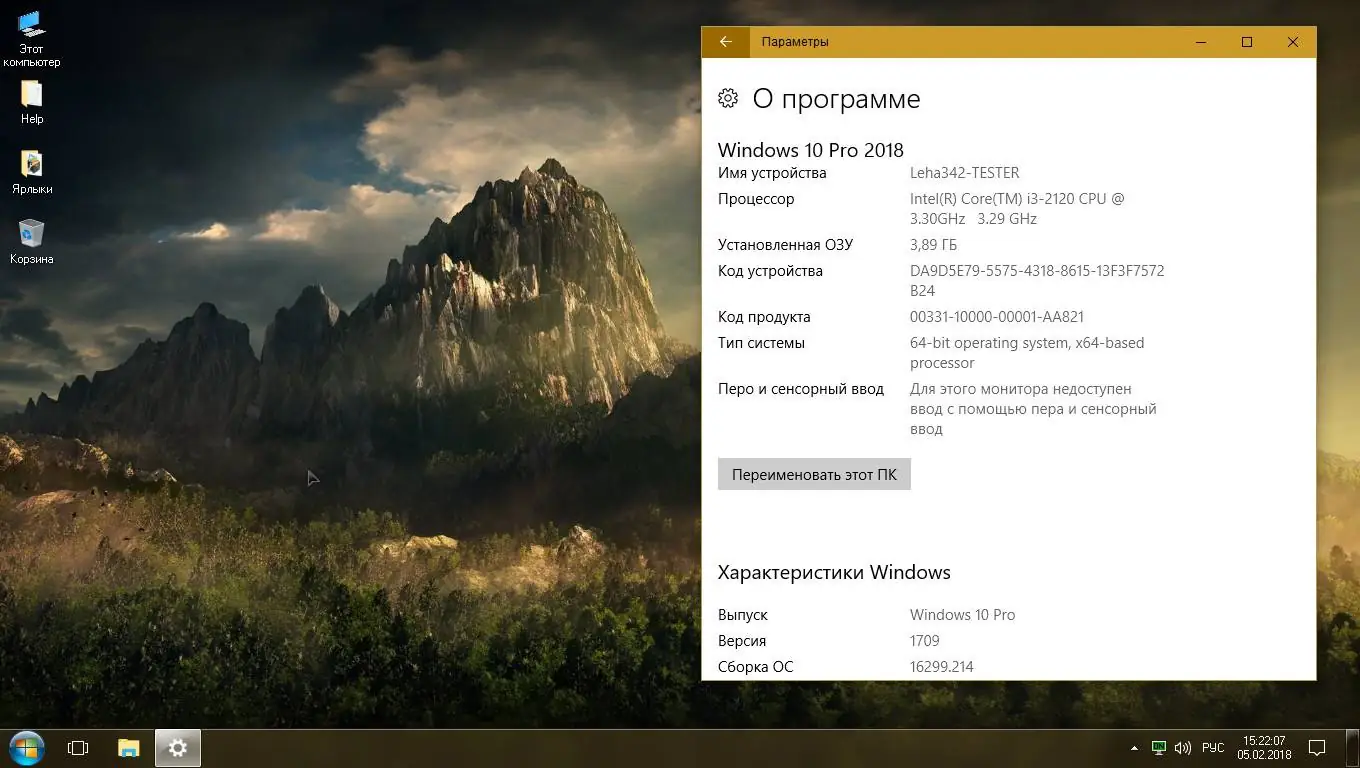
Task: Click the installed RAM value "3,89 ГБ"
Action: pyautogui.click(x=934, y=245)
